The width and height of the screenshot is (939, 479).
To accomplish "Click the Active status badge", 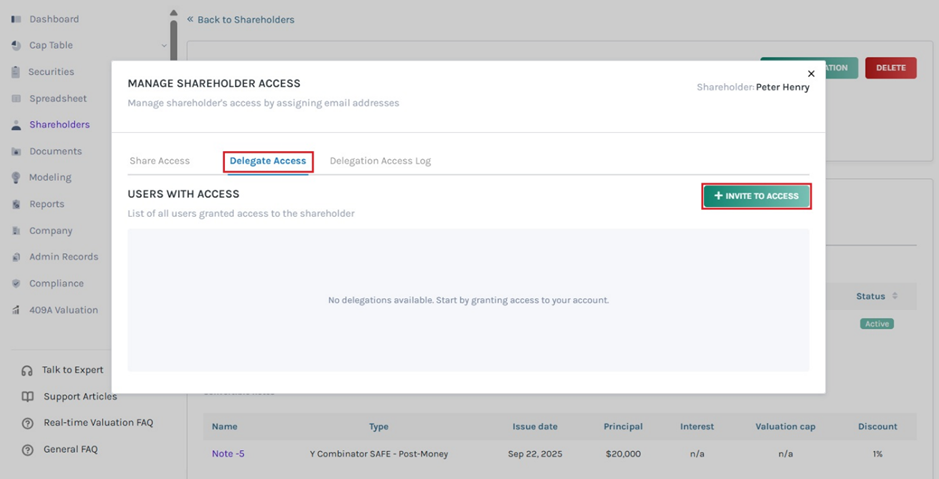I will coord(877,324).
